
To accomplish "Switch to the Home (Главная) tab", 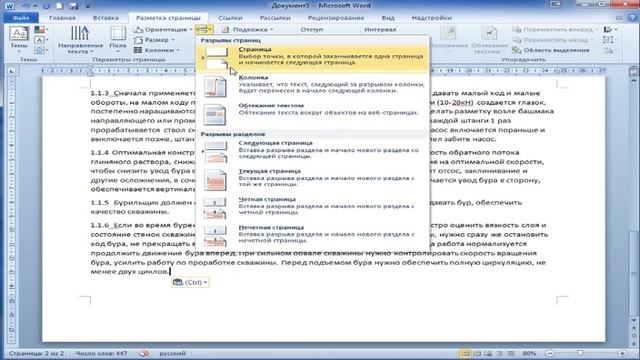I will (x=62, y=18).
